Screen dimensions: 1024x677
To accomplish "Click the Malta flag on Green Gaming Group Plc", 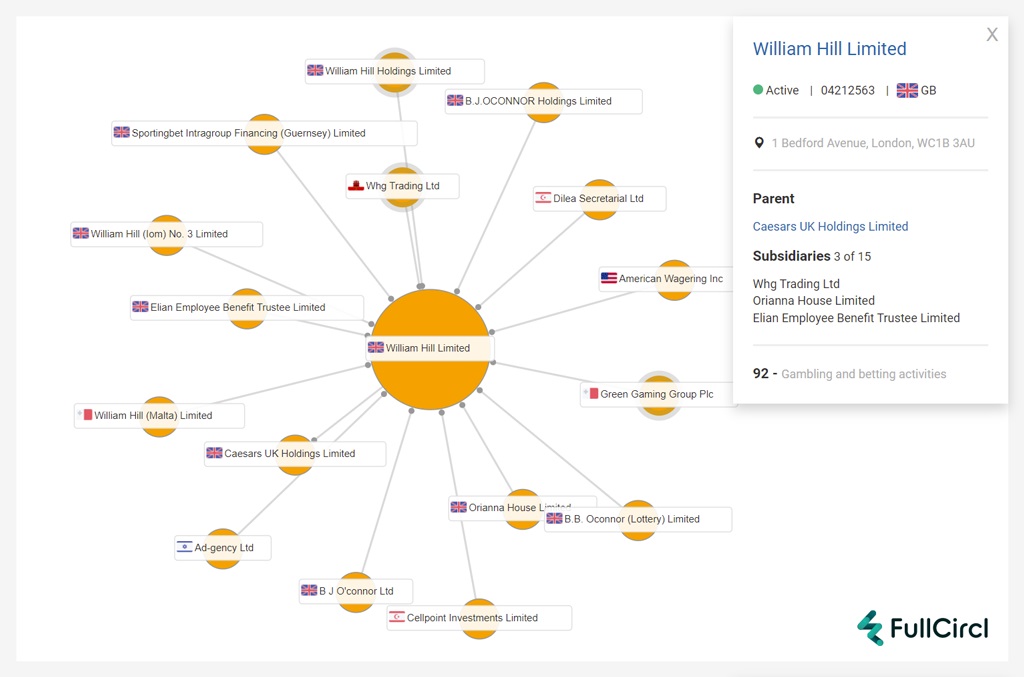I will [x=590, y=394].
